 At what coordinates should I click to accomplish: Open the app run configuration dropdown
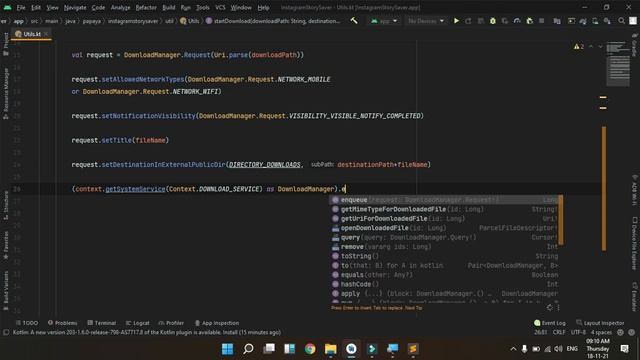[x=384, y=20]
